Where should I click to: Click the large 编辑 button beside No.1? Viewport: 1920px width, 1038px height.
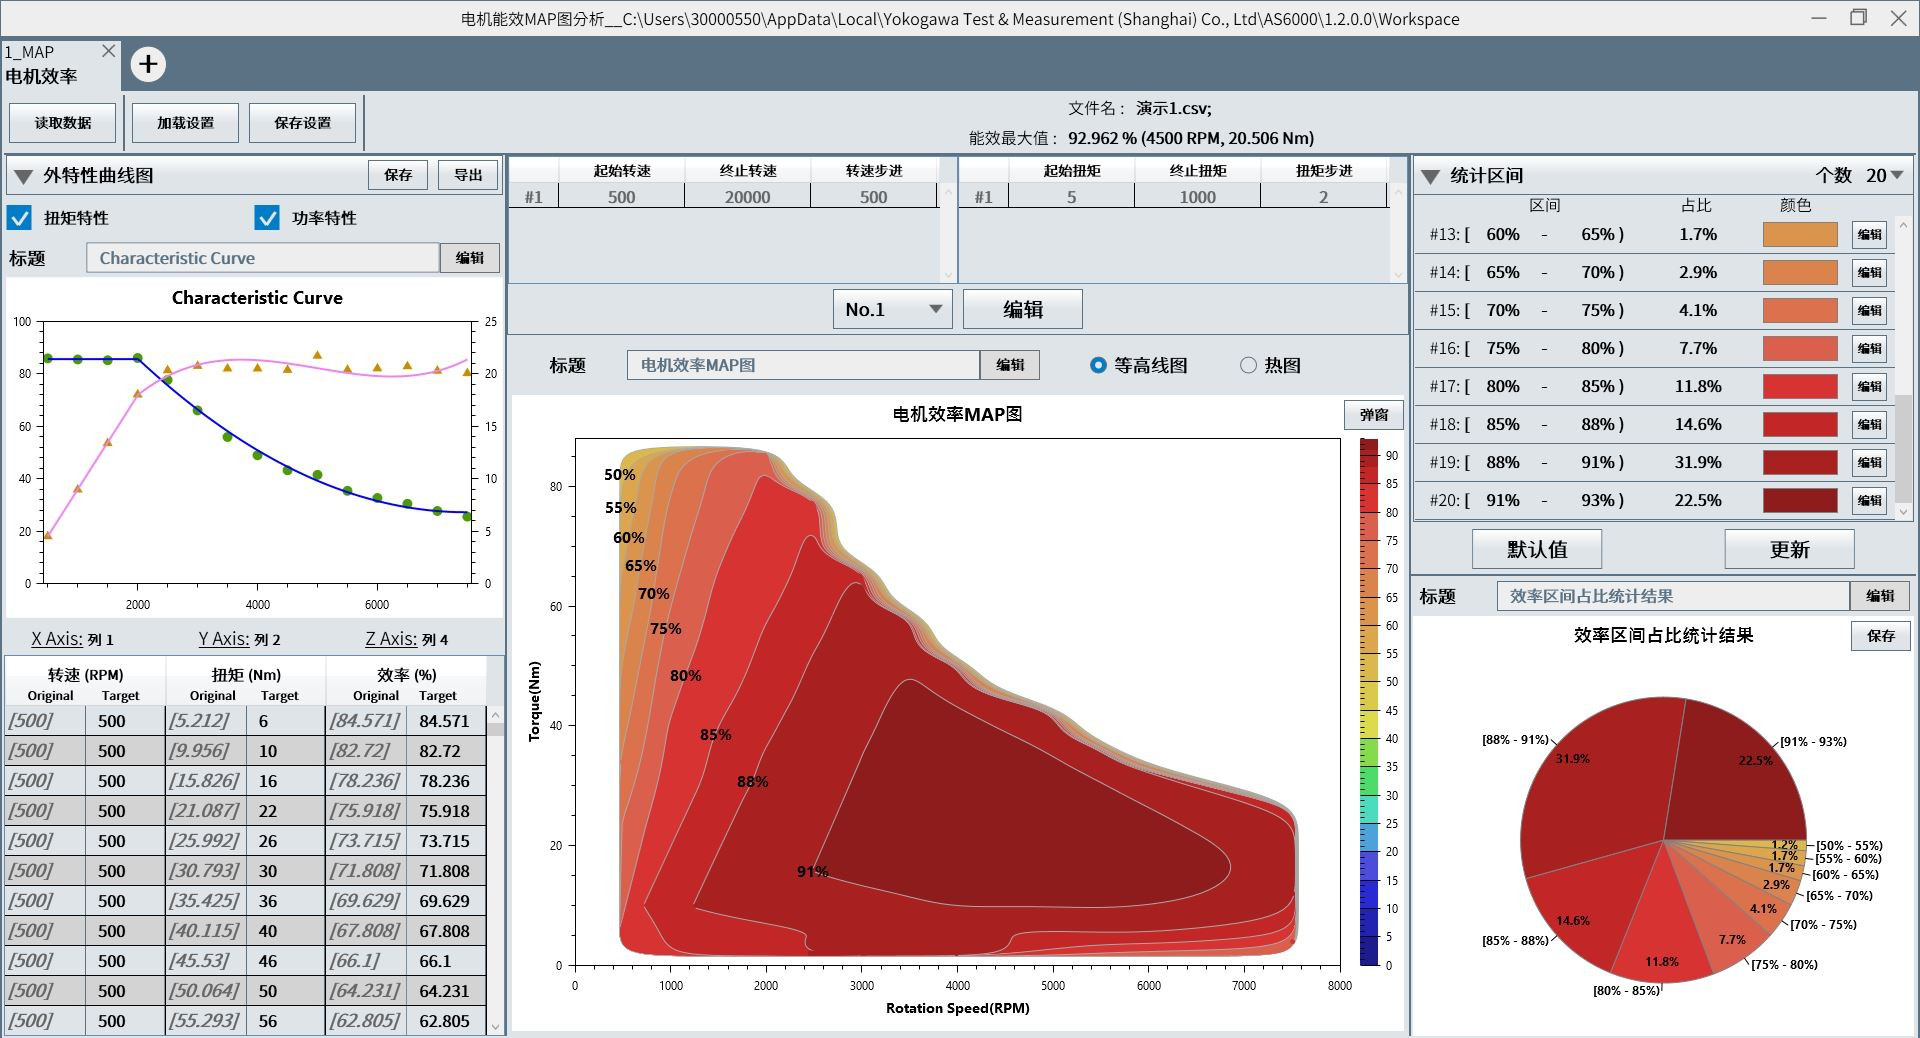tap(1023, 309)
